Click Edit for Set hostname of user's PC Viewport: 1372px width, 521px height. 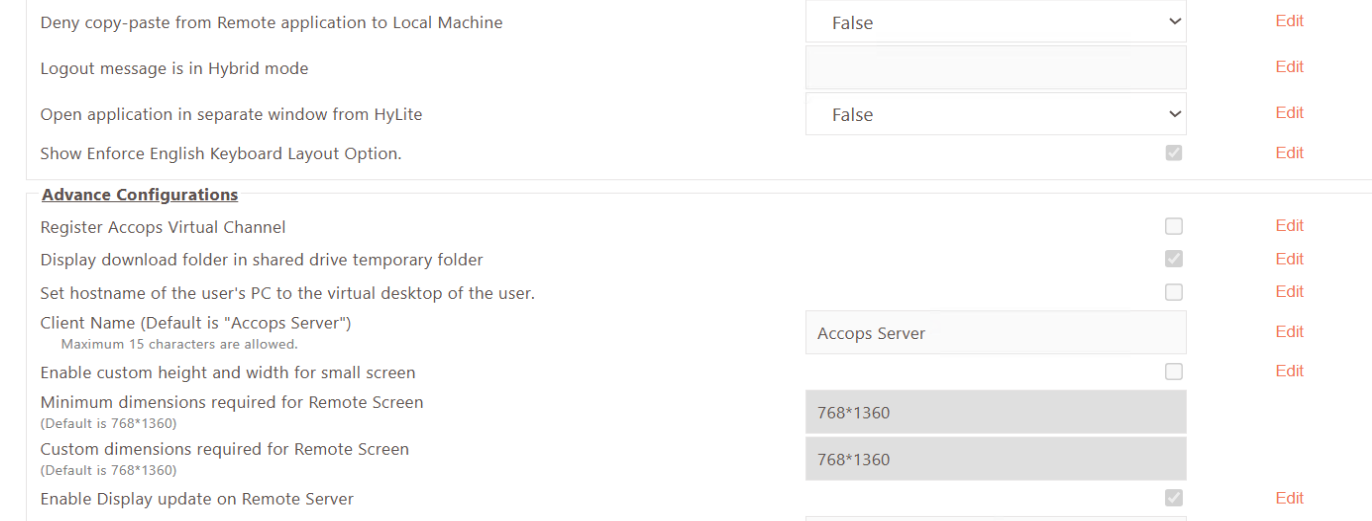pyautogui.click(x=1289, y=292)
